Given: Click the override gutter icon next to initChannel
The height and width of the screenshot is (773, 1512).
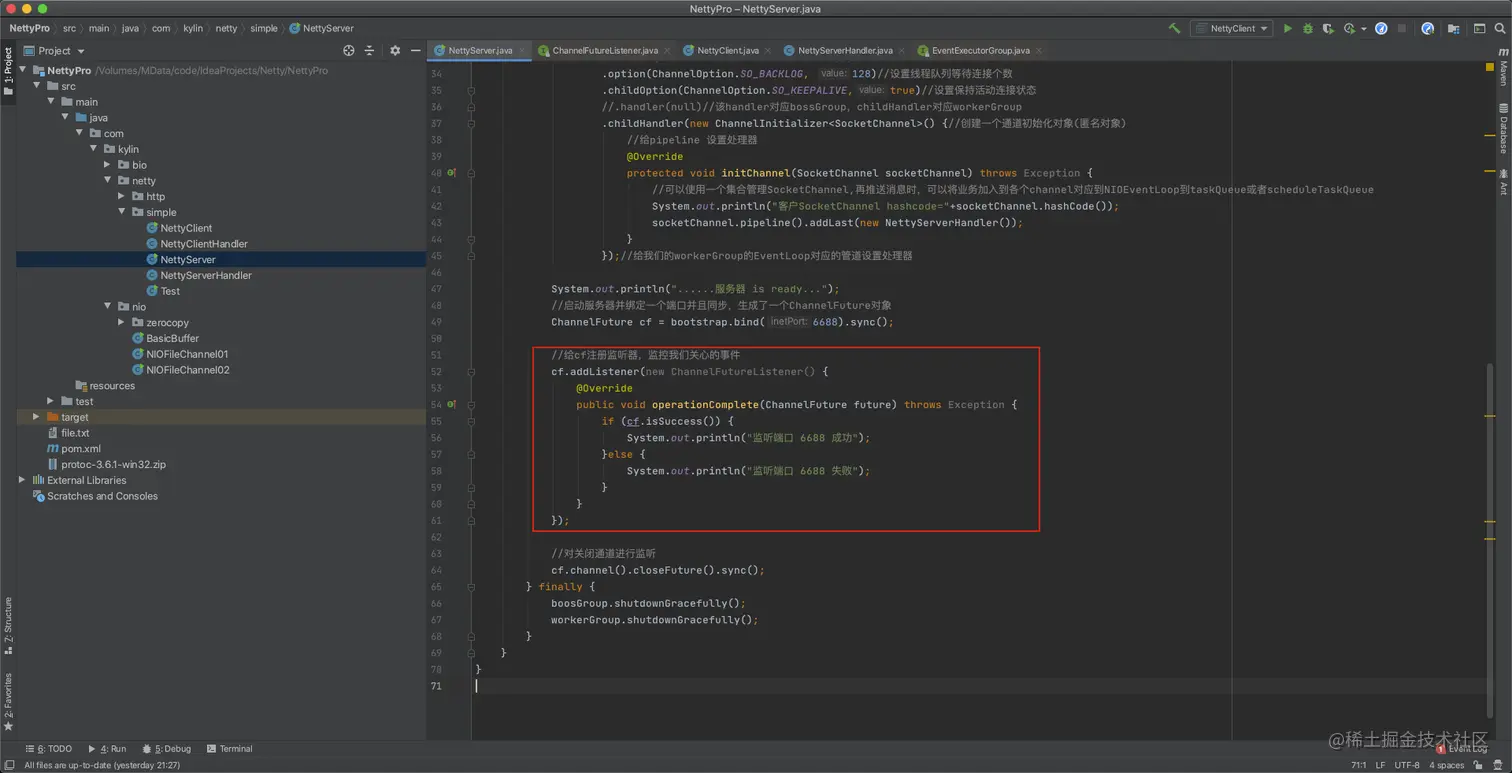Looking at the screenshot, I should point(452,173).
